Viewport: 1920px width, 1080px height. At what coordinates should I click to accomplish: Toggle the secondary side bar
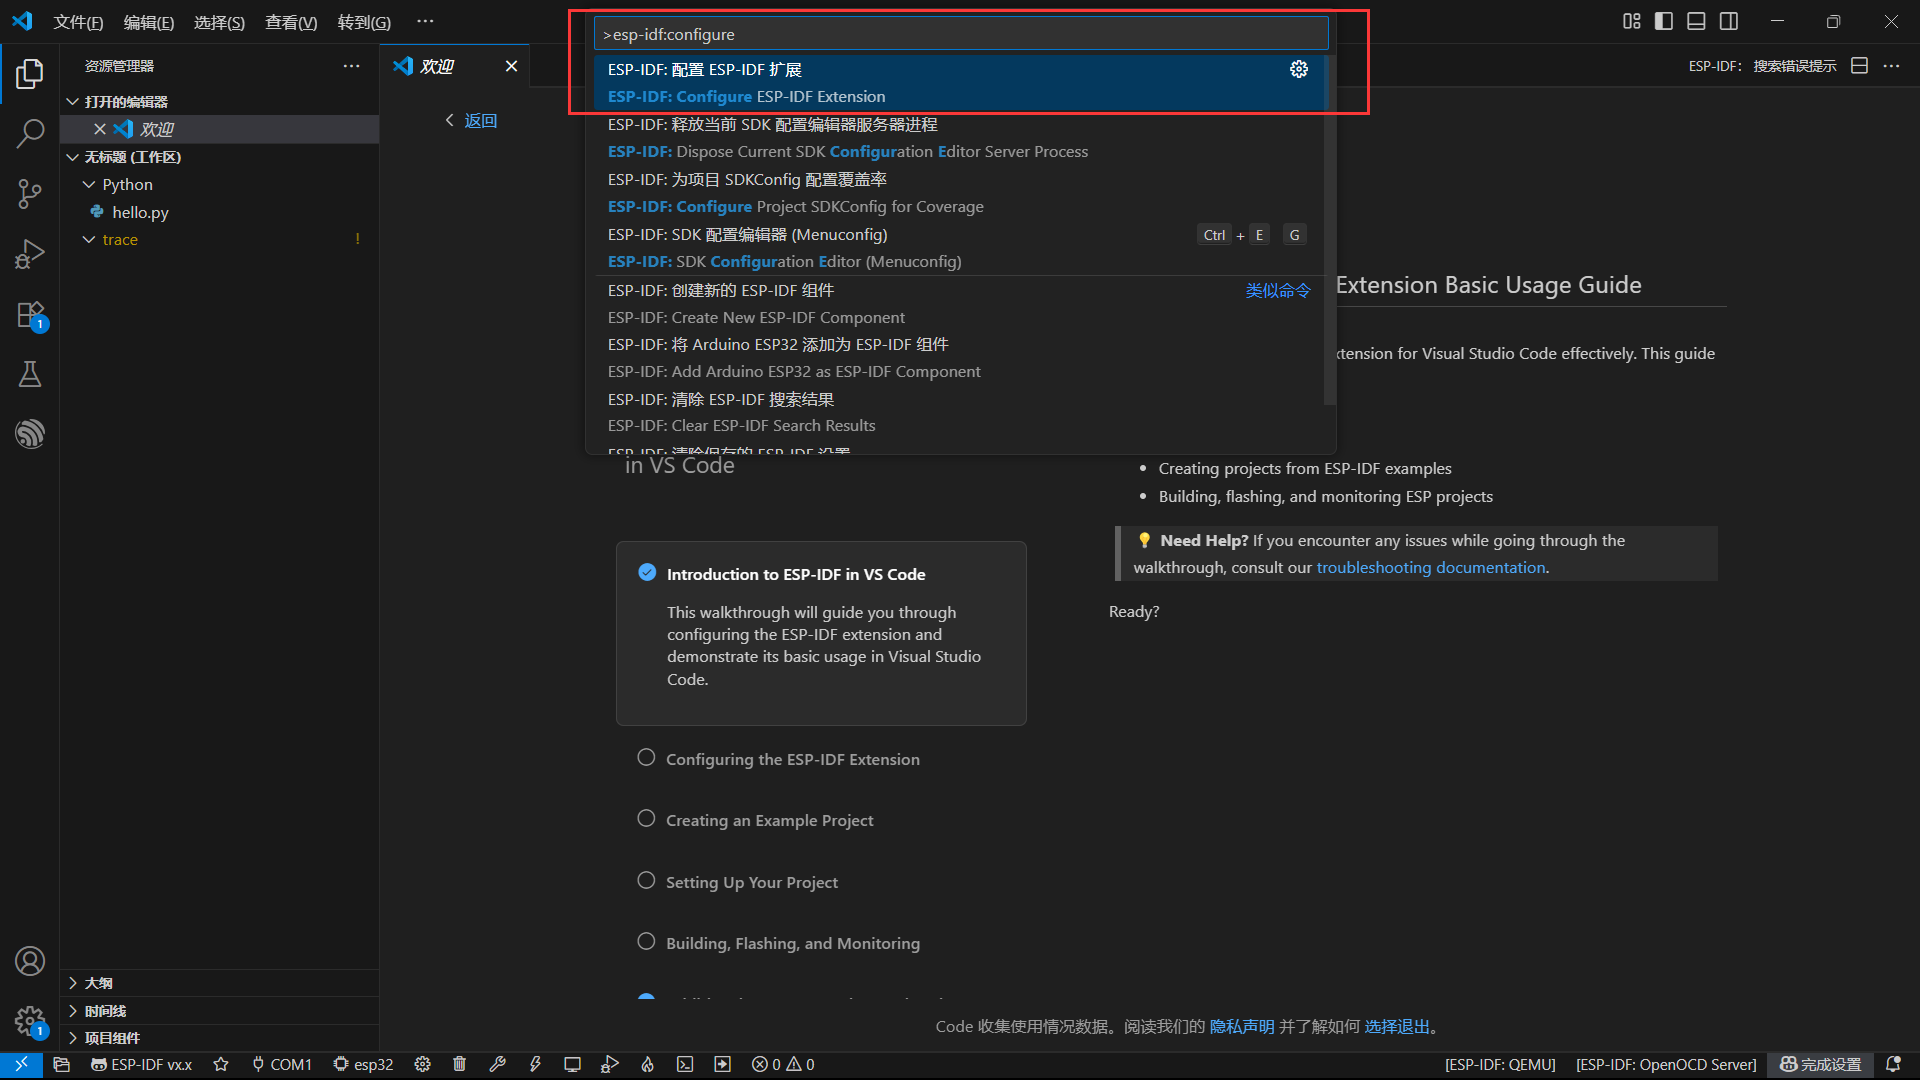click(x=1729, y=21)
